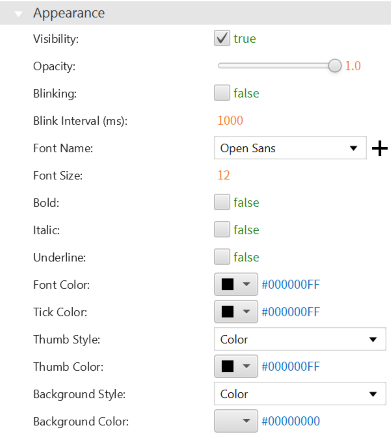The height and width of the screenshot is (434, 391).
Task: Turn on the Italic checkbox
Action: tap(222, 230)
